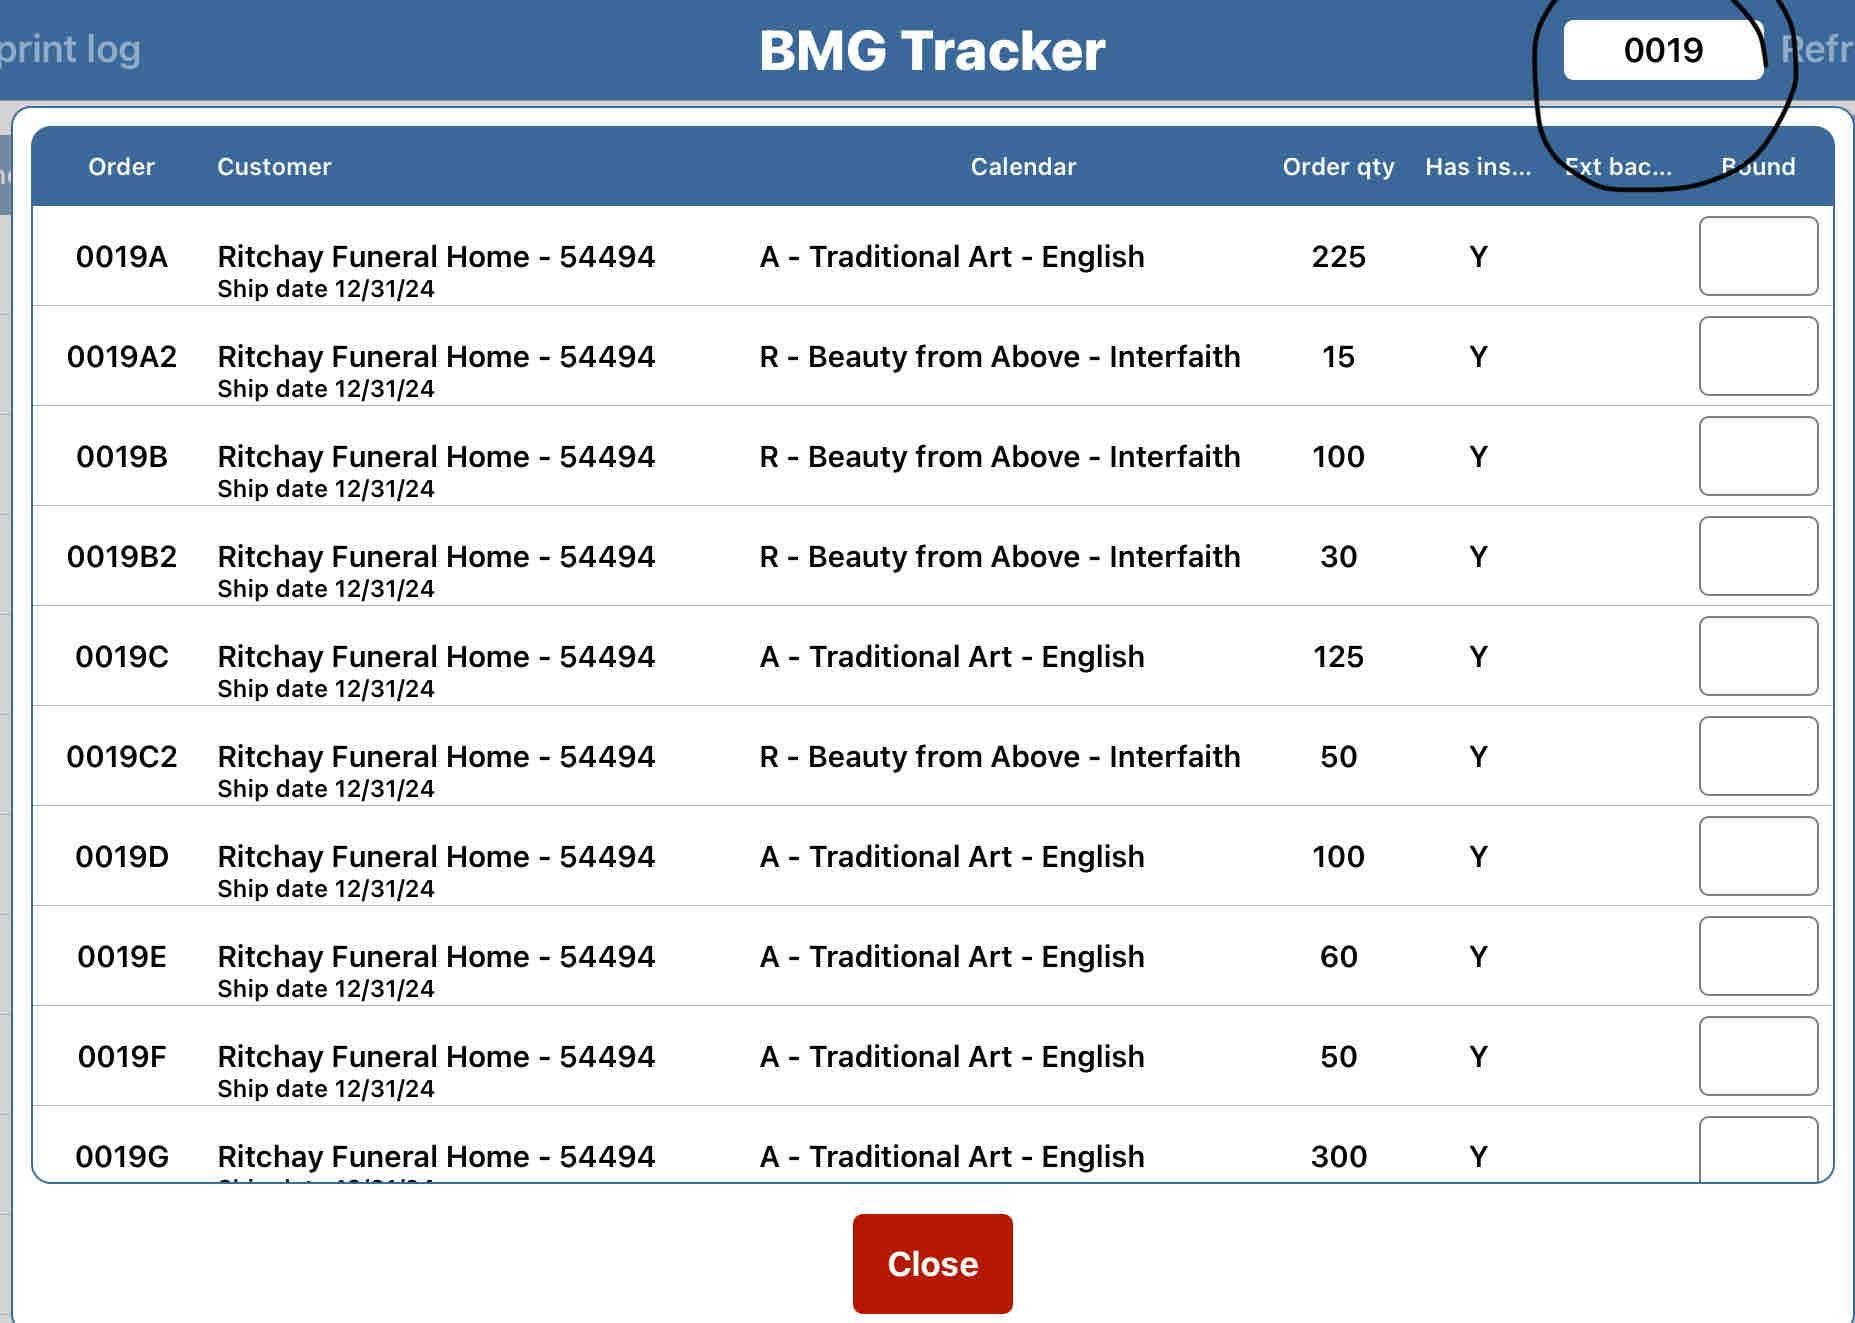Screen dimensions: 1855x1323
Task: Click the Calendar column header
Action: (x=1022, y=167)
